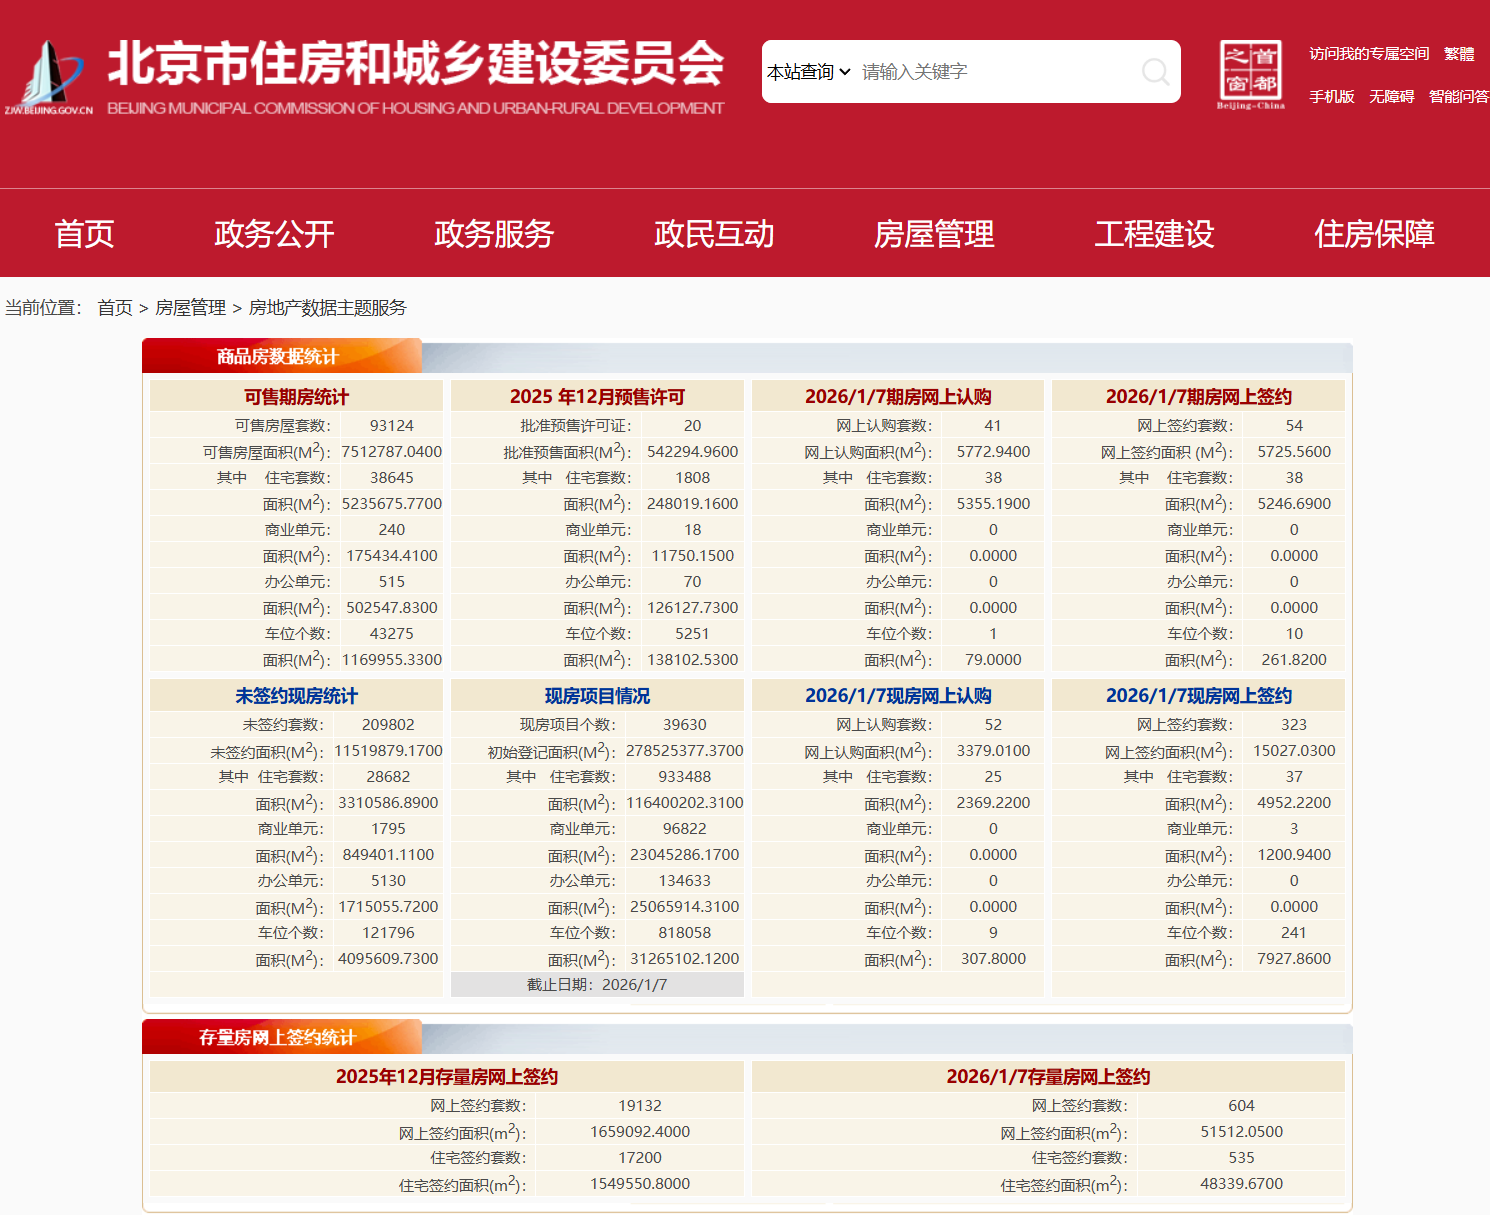Click 首页 in the breadcrumb trail
This screenshot has width=1490, height=1215.
tap(115, 308)
